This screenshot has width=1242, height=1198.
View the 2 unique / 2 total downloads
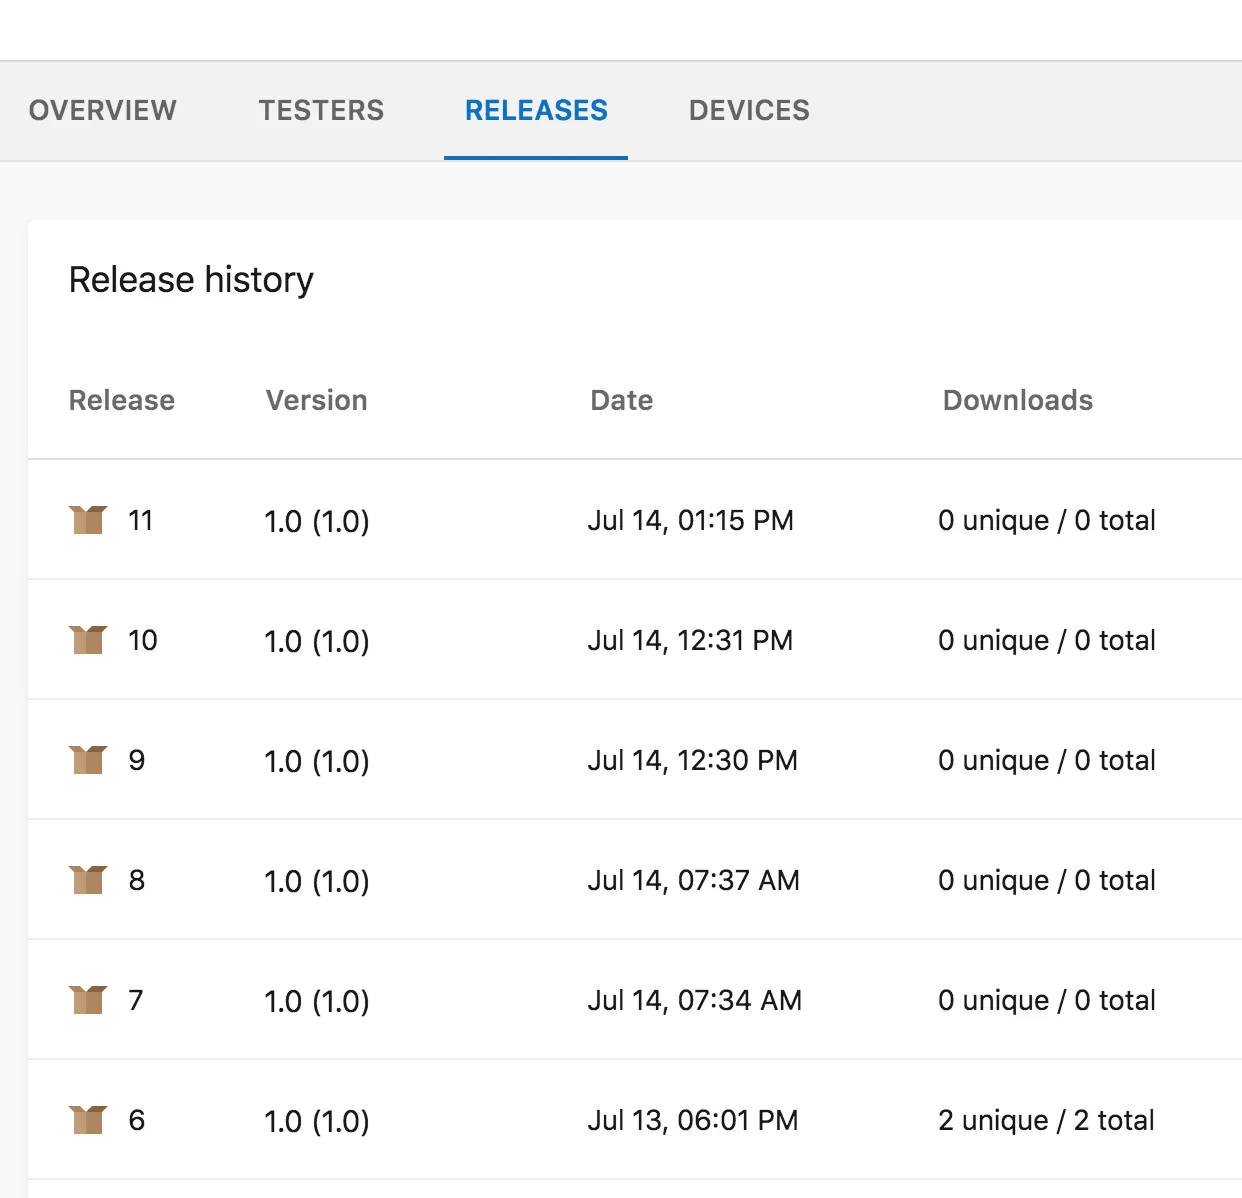[x=1046, y=1120]
